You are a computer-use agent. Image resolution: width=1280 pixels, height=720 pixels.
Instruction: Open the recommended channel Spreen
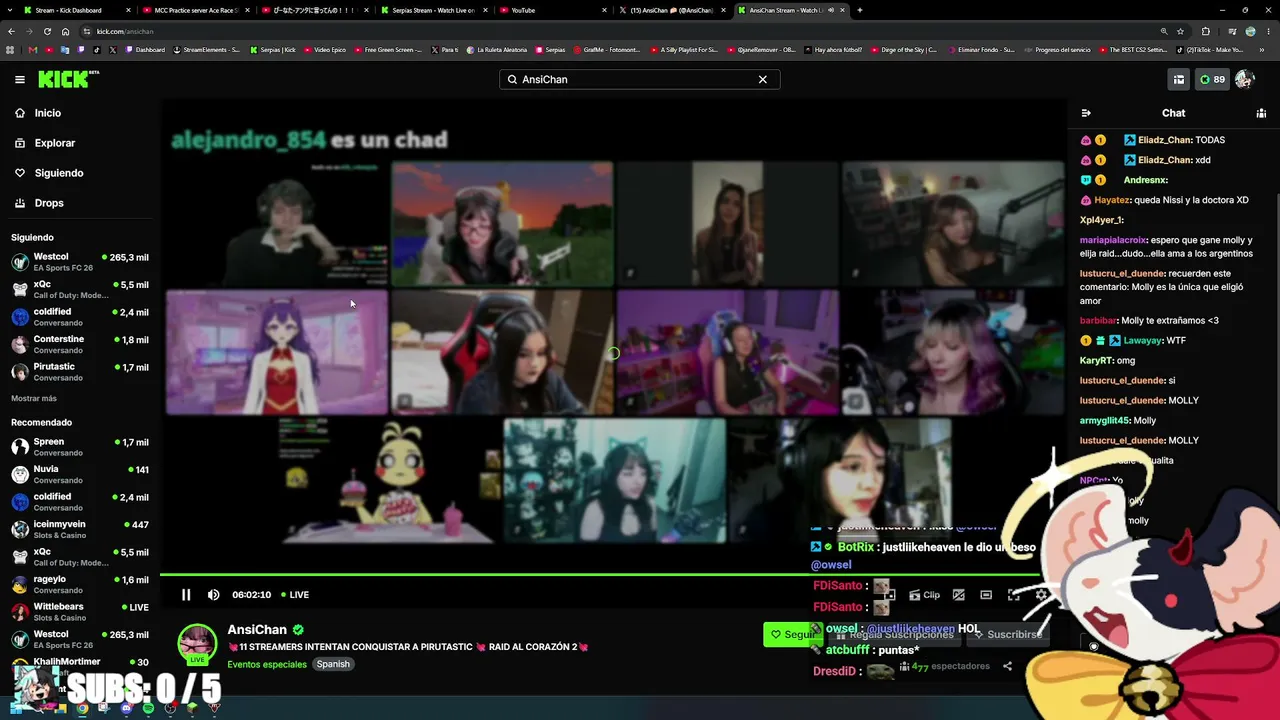click(x=80, y=447)
